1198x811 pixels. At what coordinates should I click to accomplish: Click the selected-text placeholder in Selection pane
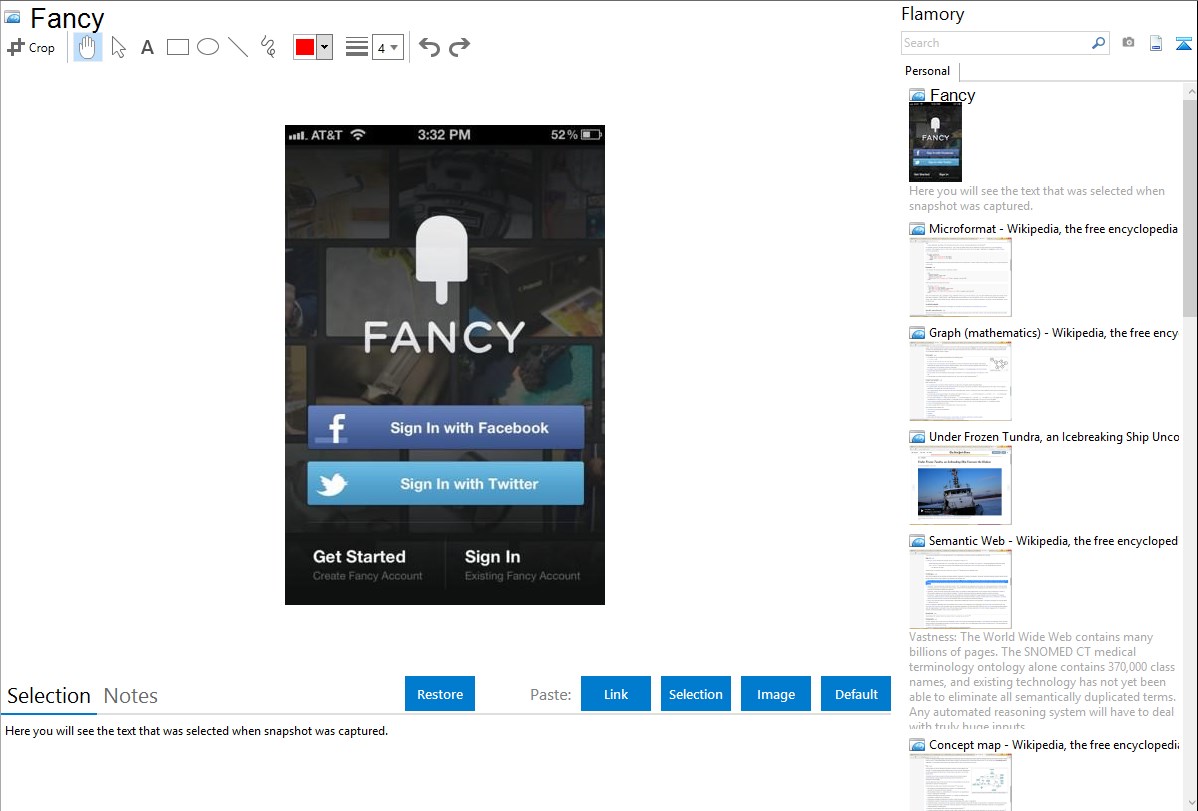[x=196, y=731]
